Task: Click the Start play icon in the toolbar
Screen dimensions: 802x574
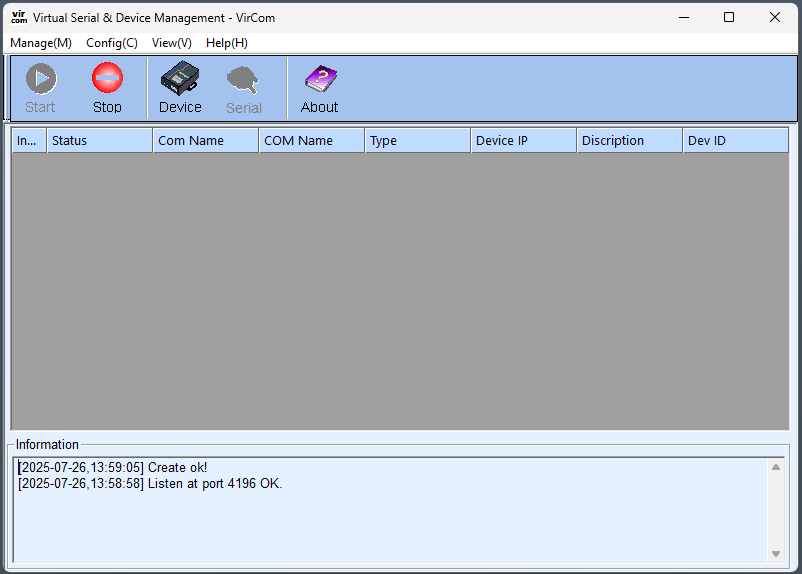Action: 41,79
